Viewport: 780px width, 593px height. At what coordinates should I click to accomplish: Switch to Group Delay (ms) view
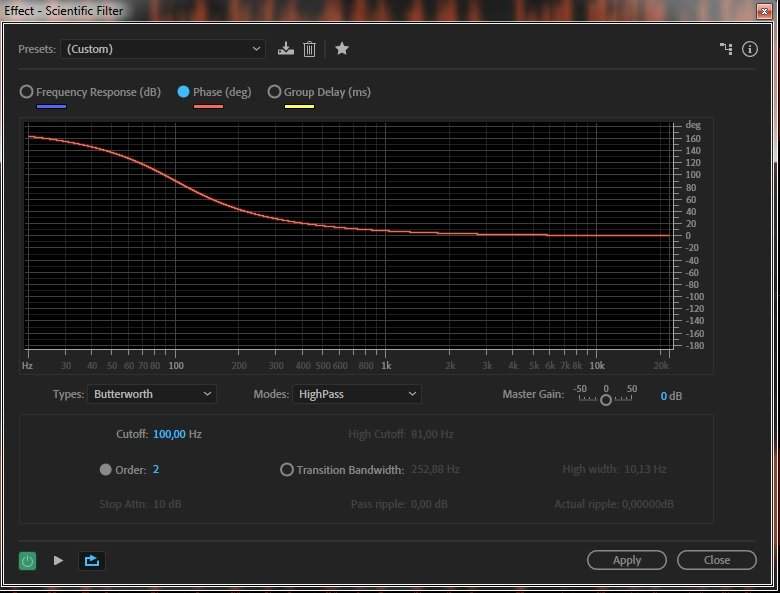tap(274, 92)
